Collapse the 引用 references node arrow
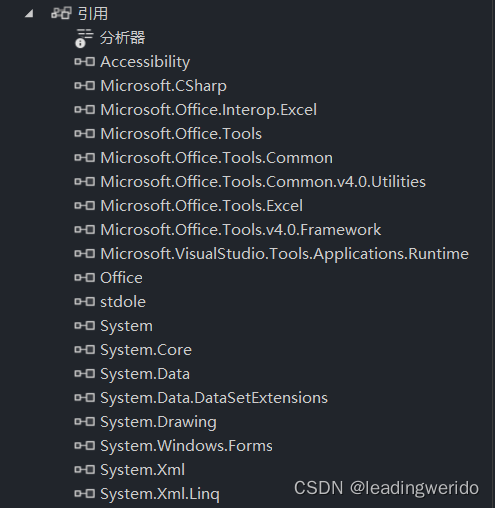495x508 pixels. (x=29, y=14)
